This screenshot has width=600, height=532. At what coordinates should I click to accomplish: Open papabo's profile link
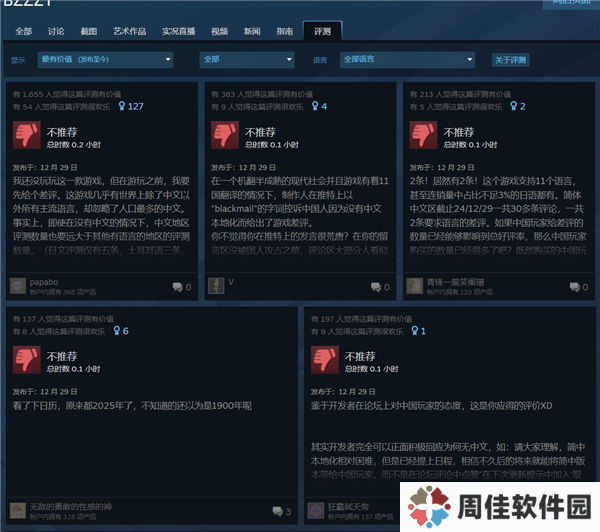pos(44,282)
